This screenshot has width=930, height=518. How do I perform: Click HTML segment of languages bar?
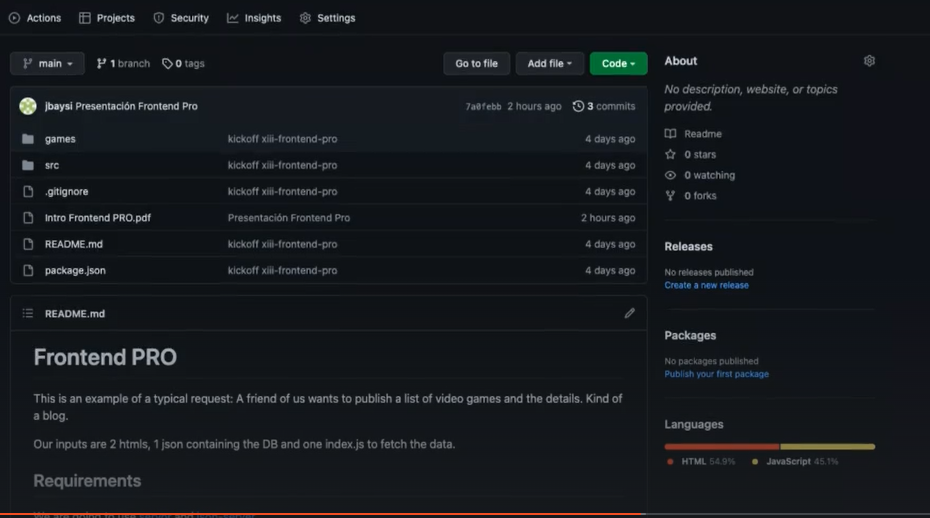pyautogui.click(x=722, y=446)
